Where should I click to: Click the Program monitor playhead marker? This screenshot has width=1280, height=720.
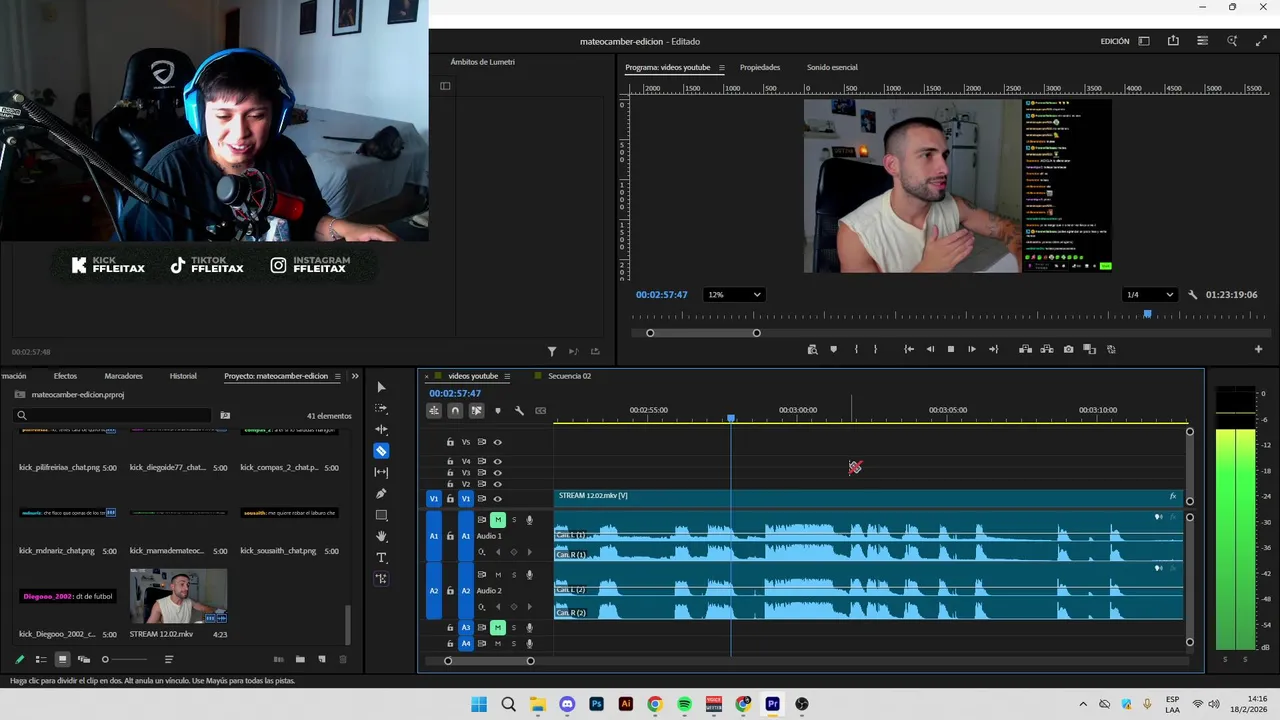[1147, 314]
